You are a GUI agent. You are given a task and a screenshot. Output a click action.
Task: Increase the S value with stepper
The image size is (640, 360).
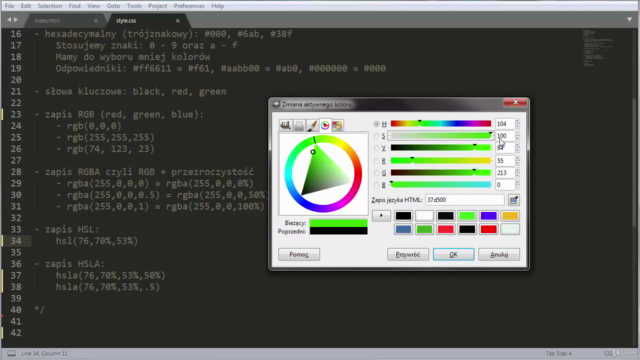click(x=517, y=133)
